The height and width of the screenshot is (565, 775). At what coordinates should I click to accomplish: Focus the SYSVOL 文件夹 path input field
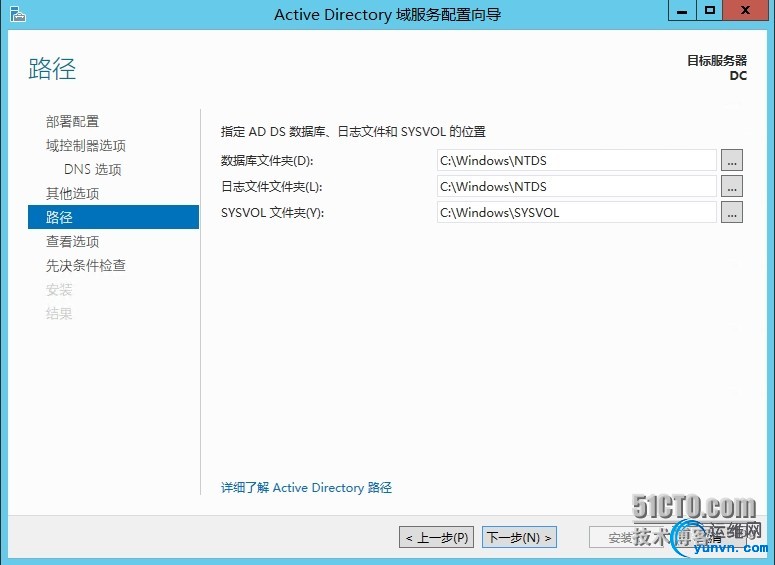[x=576, y=213]
